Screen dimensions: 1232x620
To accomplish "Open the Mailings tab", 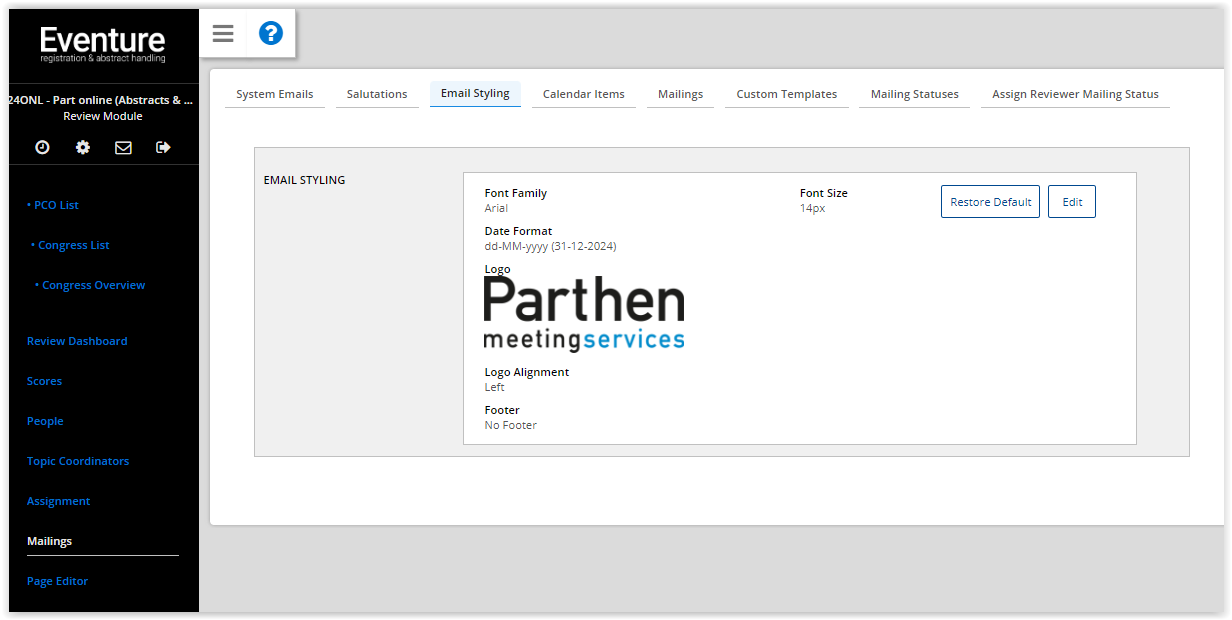I will click(x=680, y=94).
